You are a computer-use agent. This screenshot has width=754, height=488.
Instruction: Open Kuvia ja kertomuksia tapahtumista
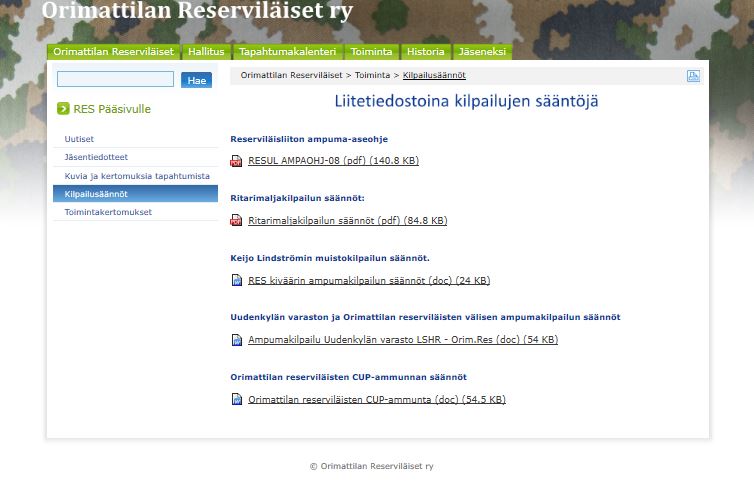coord(128,176)
